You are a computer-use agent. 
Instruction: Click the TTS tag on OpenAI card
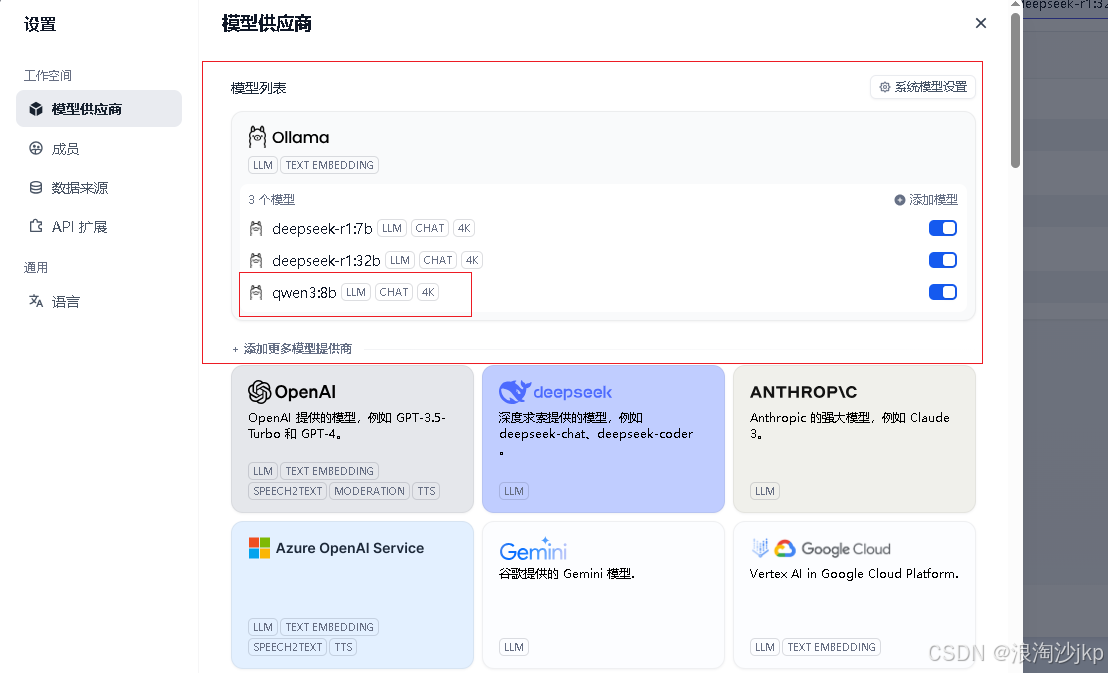[x=426, y=491]
